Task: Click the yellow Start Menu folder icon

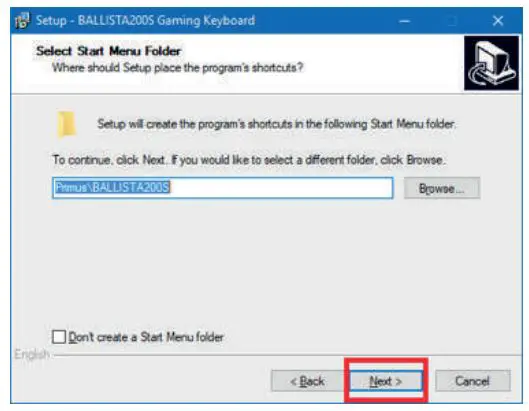Action: coord(66,124)
